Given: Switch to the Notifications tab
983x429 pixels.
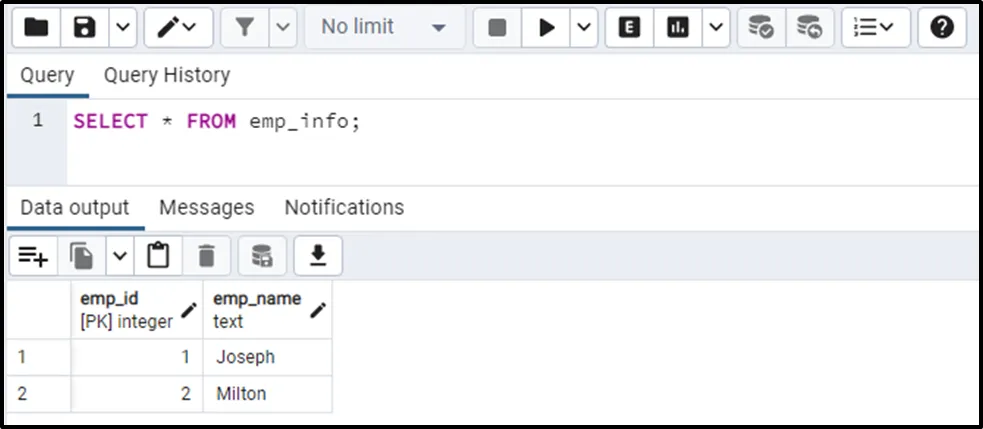Looking at the screenshot, I should 344,207.
